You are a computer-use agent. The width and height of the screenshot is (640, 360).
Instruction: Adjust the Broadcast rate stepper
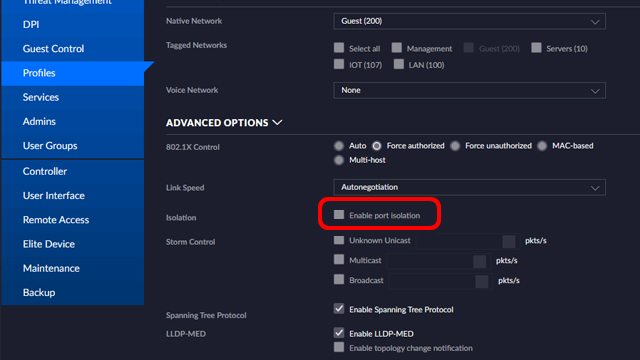click(x=482, y=282)
